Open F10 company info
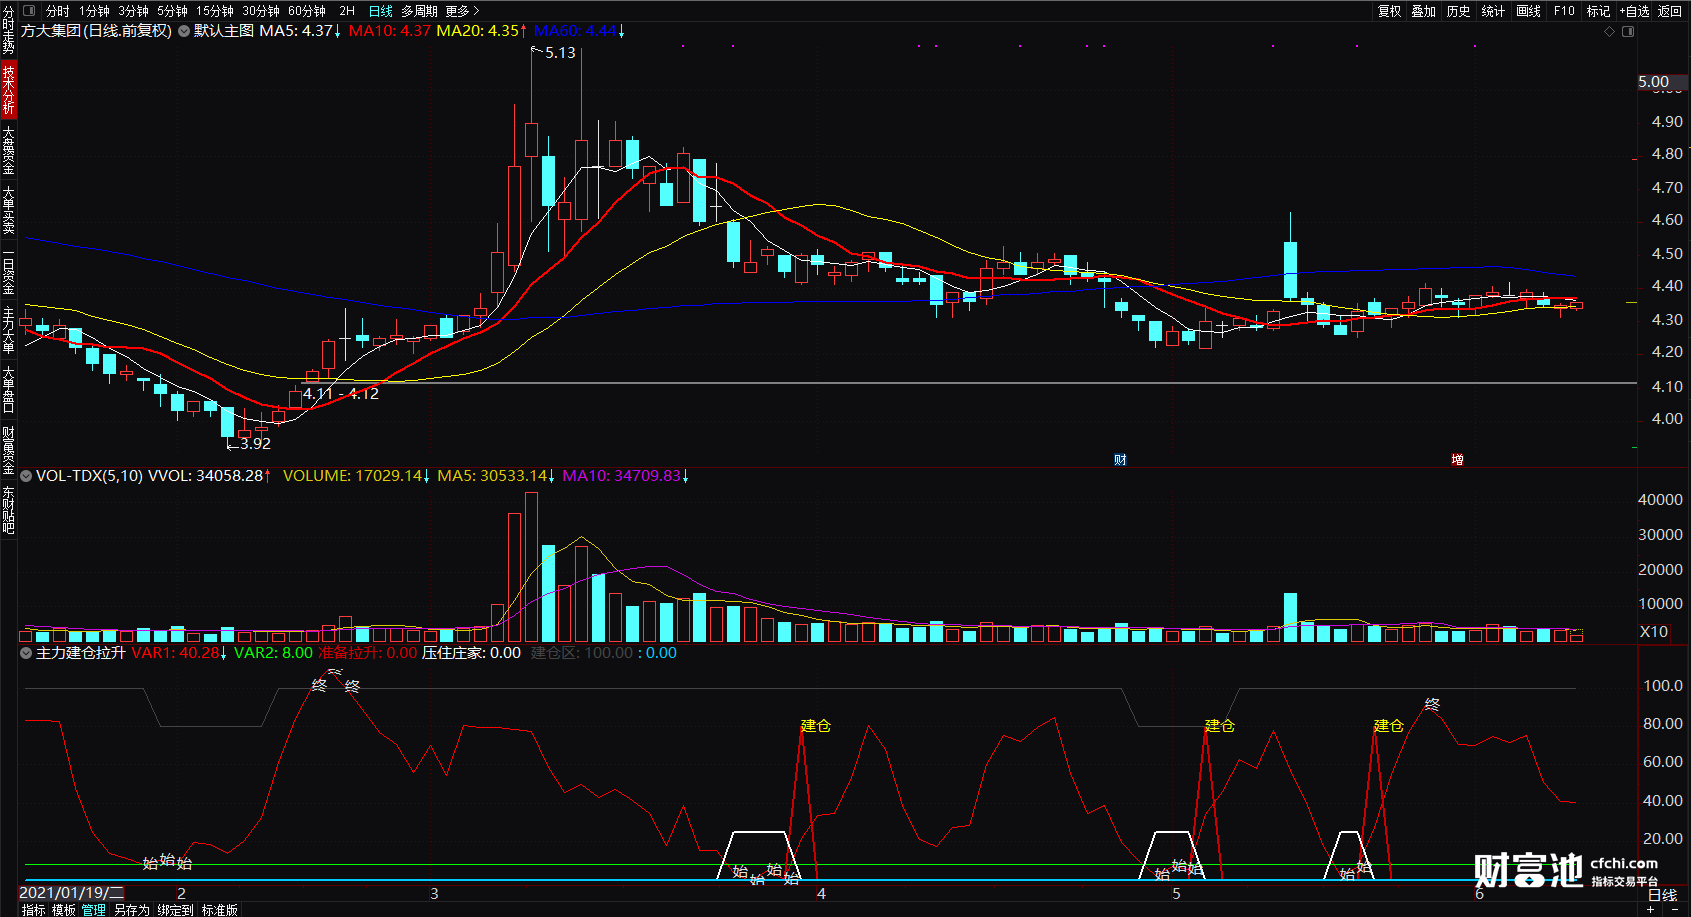Image resolution: width=1691 pixels, height=917 pixels. (x=1564, y=11)
